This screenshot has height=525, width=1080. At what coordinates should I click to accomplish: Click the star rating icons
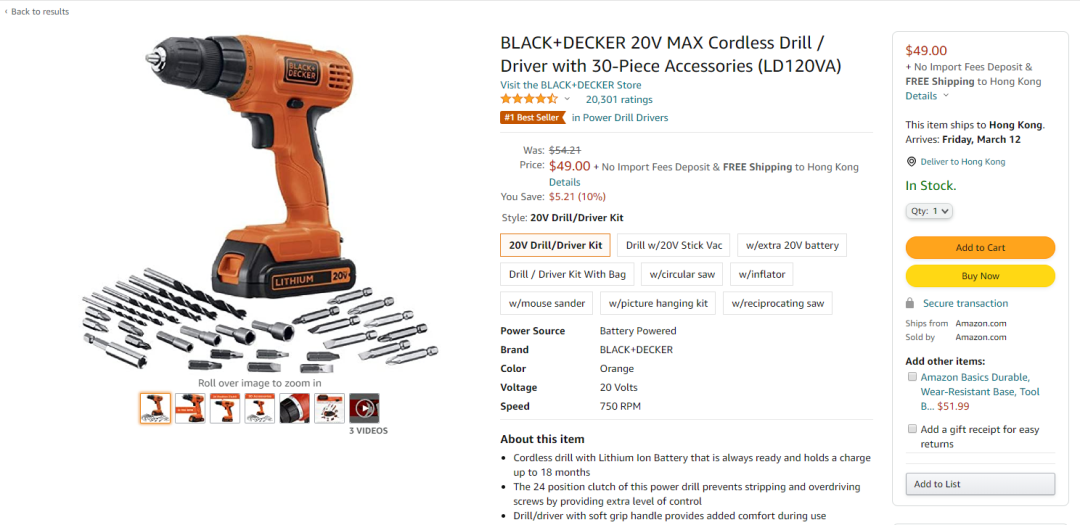528,99
